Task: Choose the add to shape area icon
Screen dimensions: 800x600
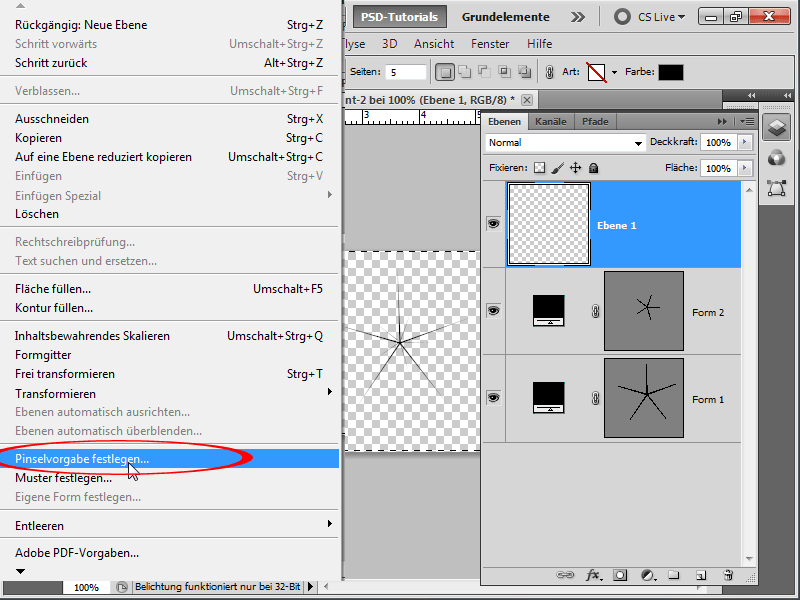Action: [465, 72]
